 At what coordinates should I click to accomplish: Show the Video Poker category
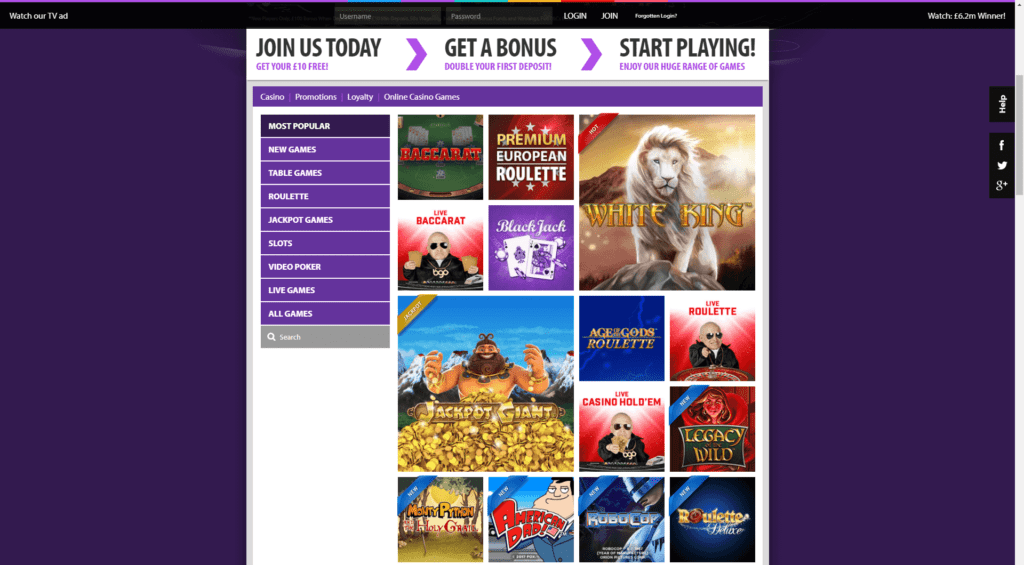pyautogui.click(x=325, y=266)
